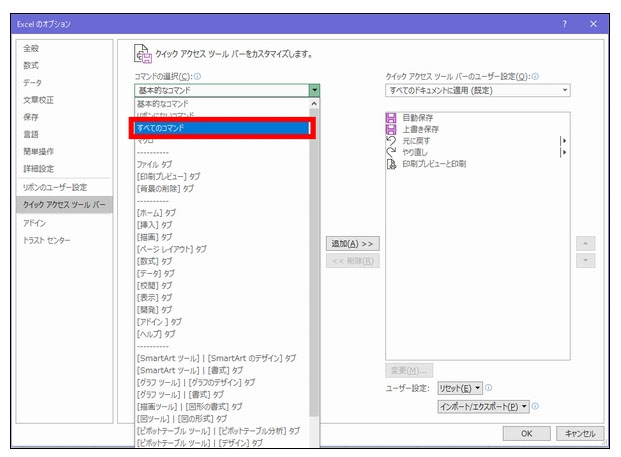Open アドイン options category
Viewport: 621px width, 457px height.
point(64,223)
